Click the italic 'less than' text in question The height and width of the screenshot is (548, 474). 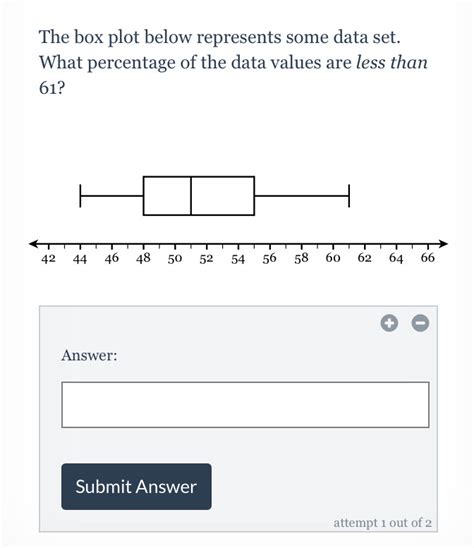pos(392,63)
